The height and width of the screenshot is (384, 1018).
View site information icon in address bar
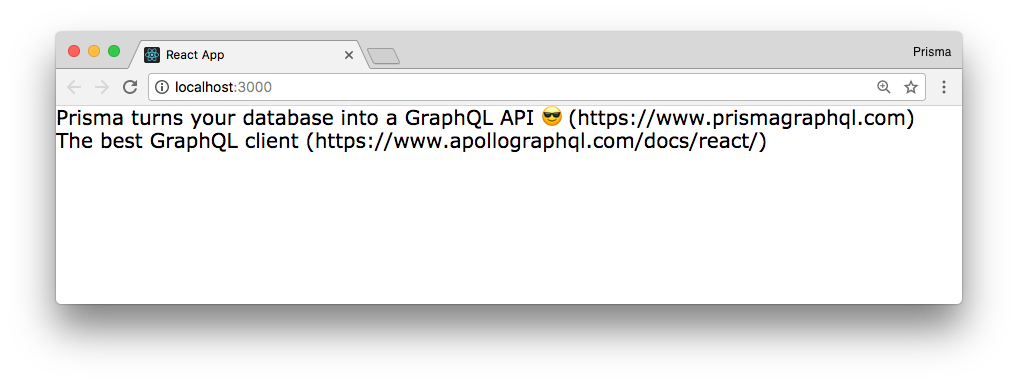pyautogui.click(x=162, y=87)
